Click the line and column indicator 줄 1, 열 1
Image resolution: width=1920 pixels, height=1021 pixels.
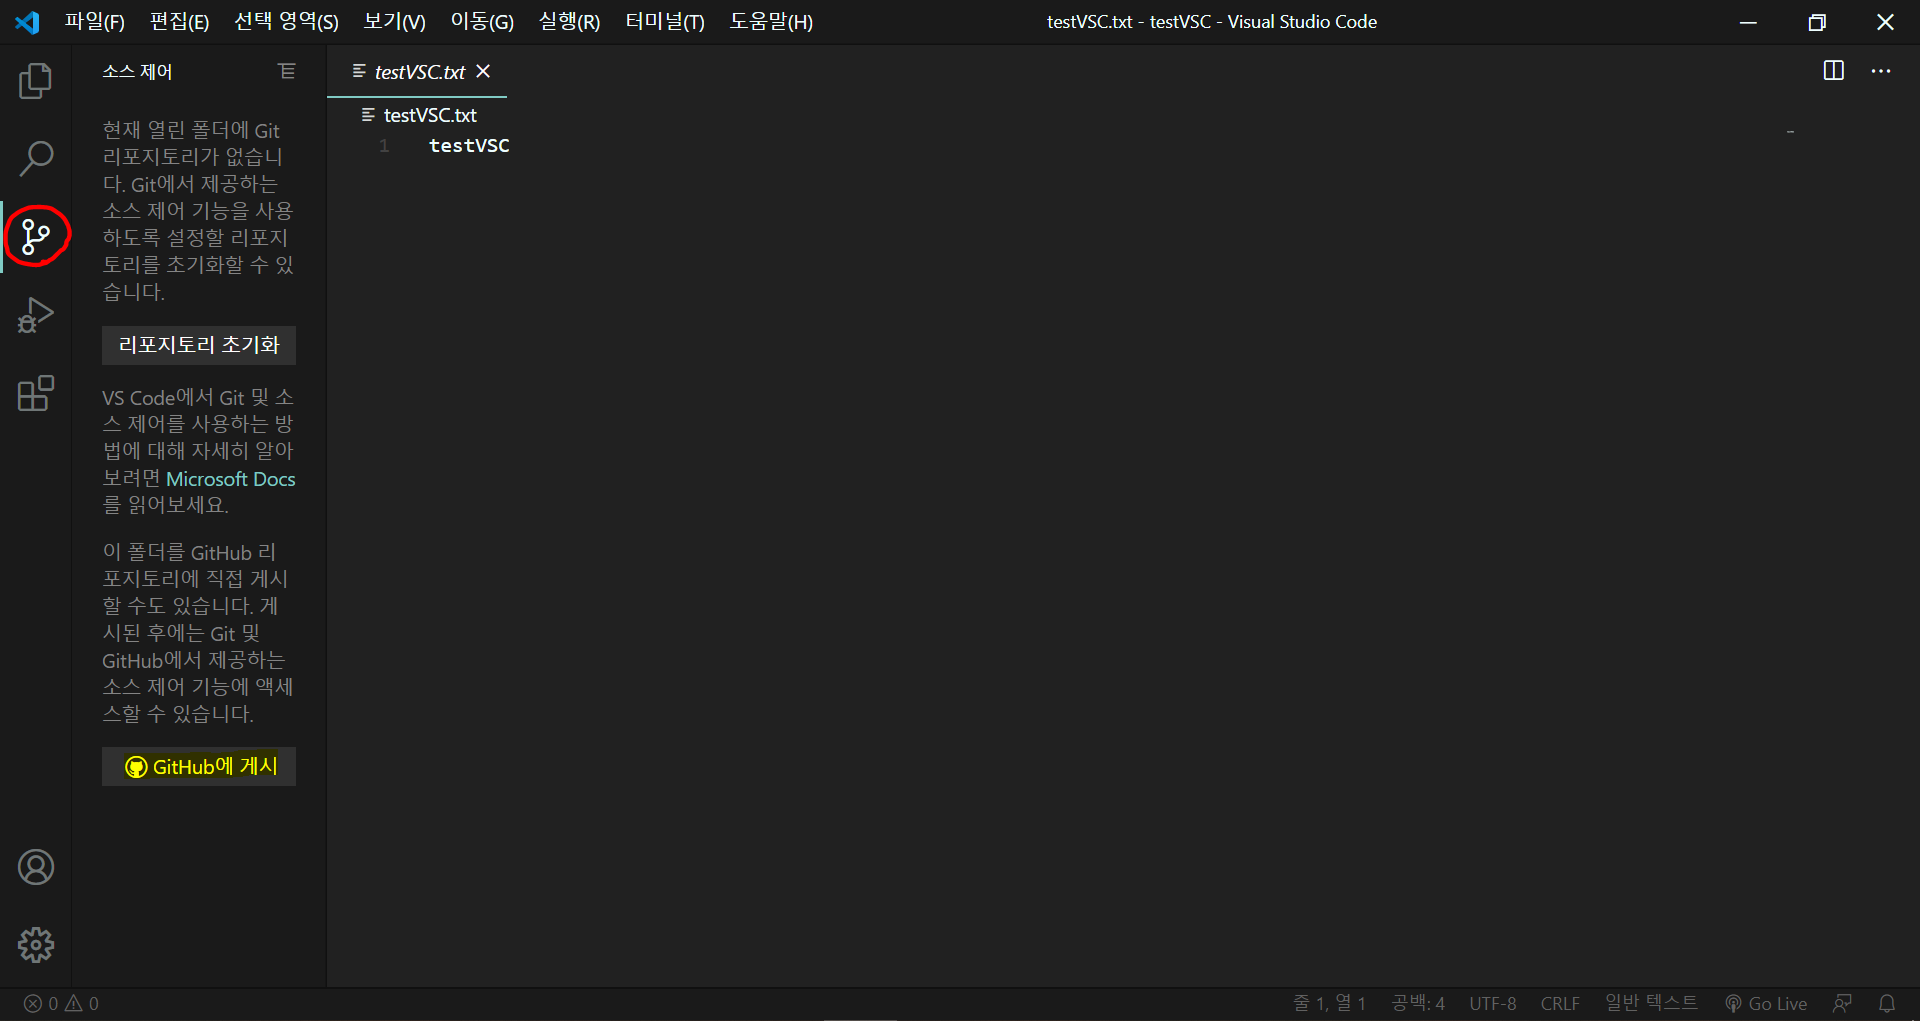coord(1329,1003)
